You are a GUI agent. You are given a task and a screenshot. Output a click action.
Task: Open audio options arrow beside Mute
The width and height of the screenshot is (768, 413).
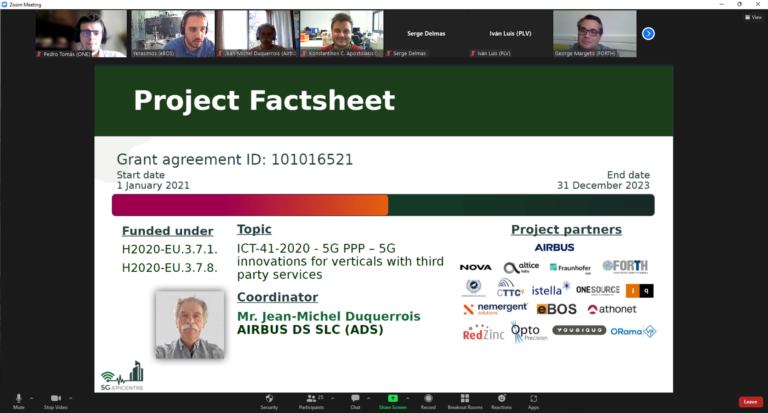click(x=31, y=398)
